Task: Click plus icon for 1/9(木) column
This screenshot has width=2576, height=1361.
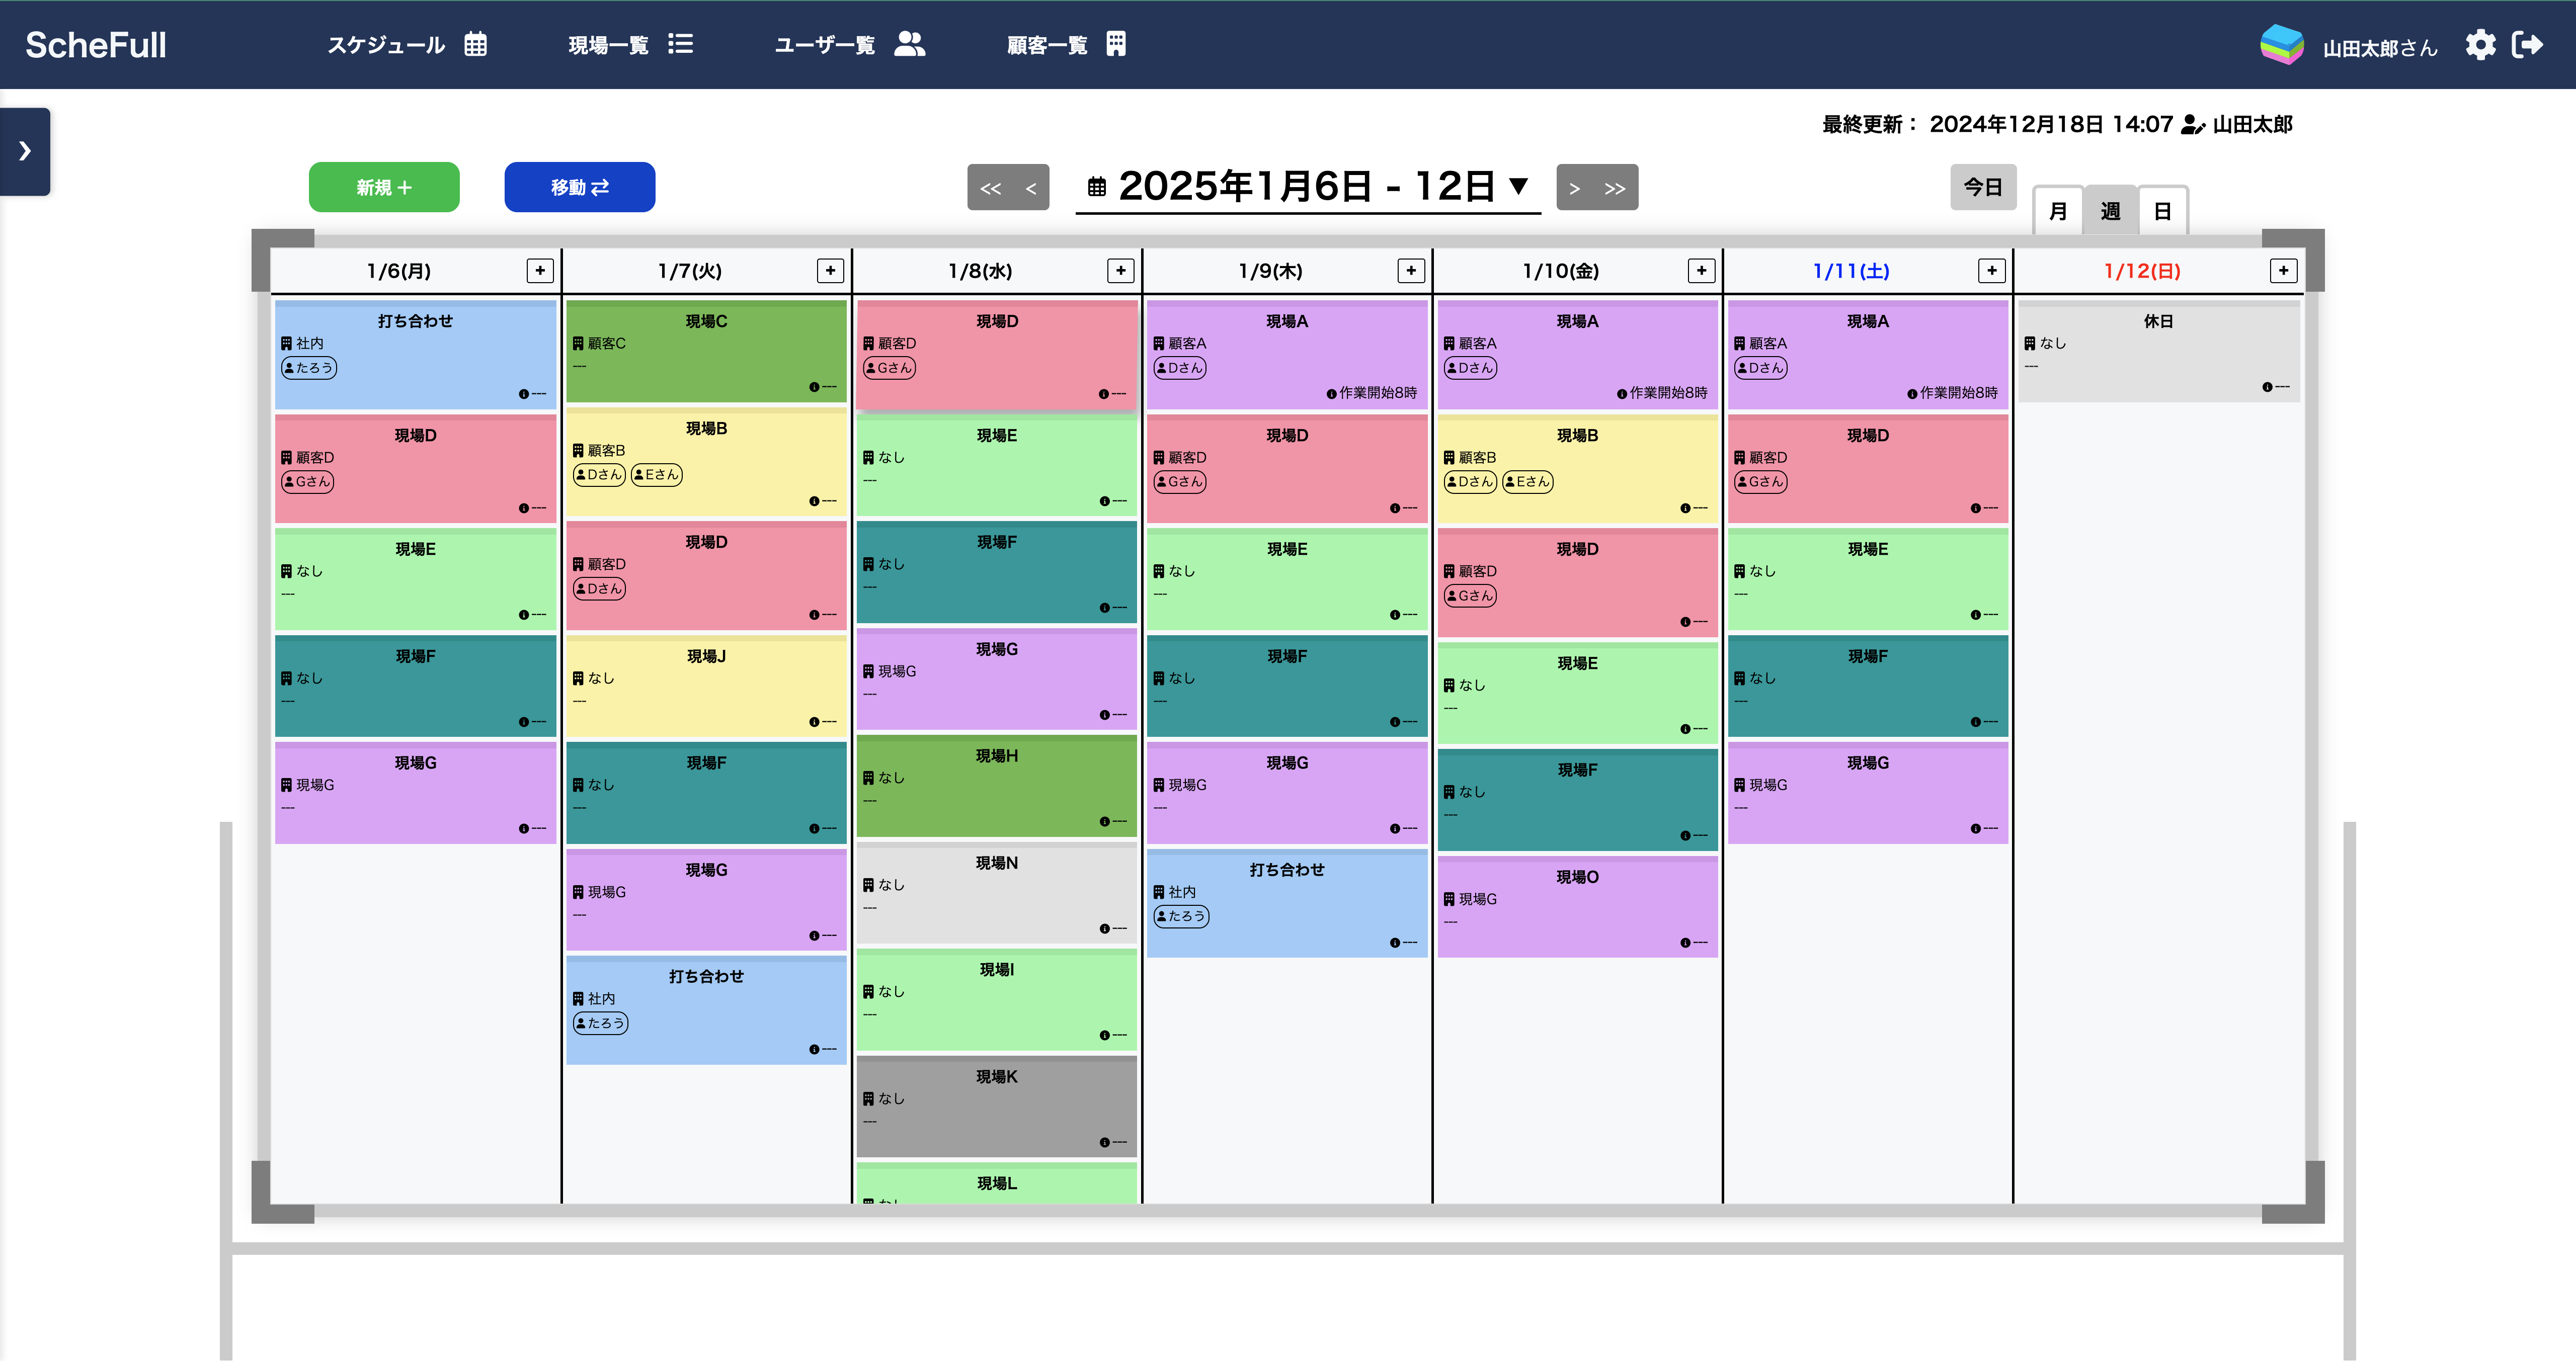Action: (x=1411, y=270)
